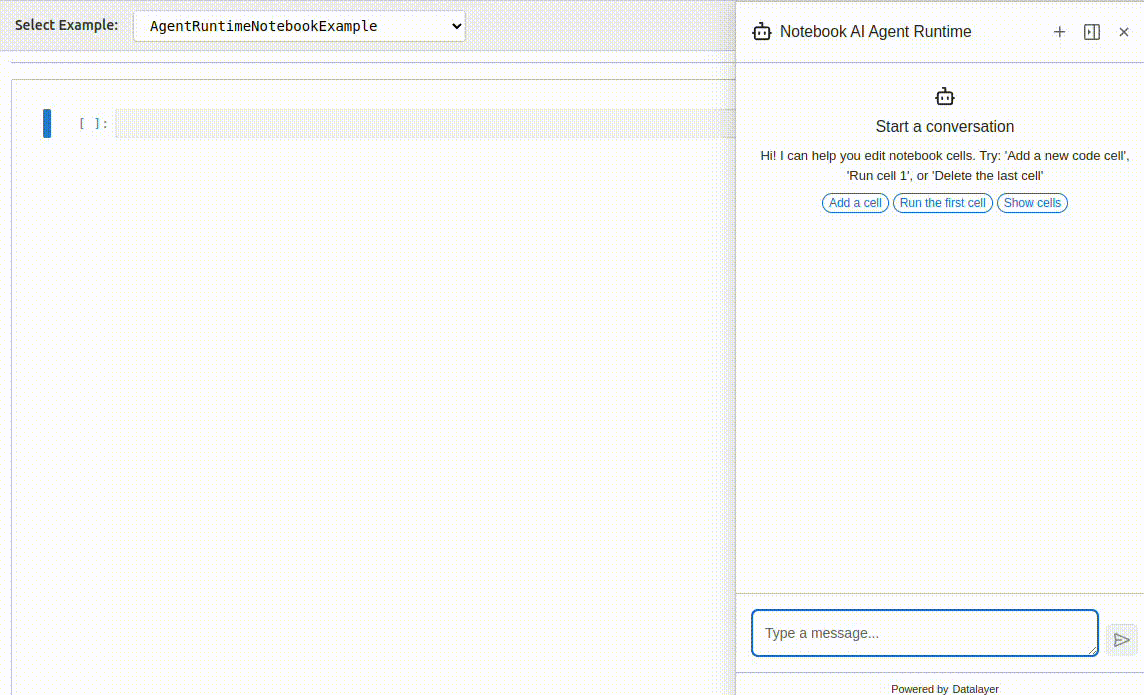
Task: Pick the 'Show cells' suggestion chip
Action: click(x=1032, y=203)
